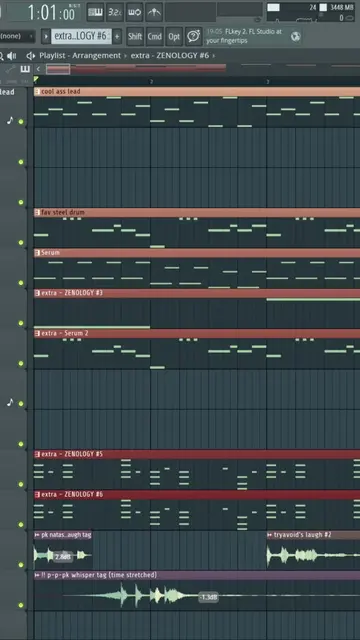Open the (none) selector dropdown
360x640 pixels.
(x=17, y=36)
